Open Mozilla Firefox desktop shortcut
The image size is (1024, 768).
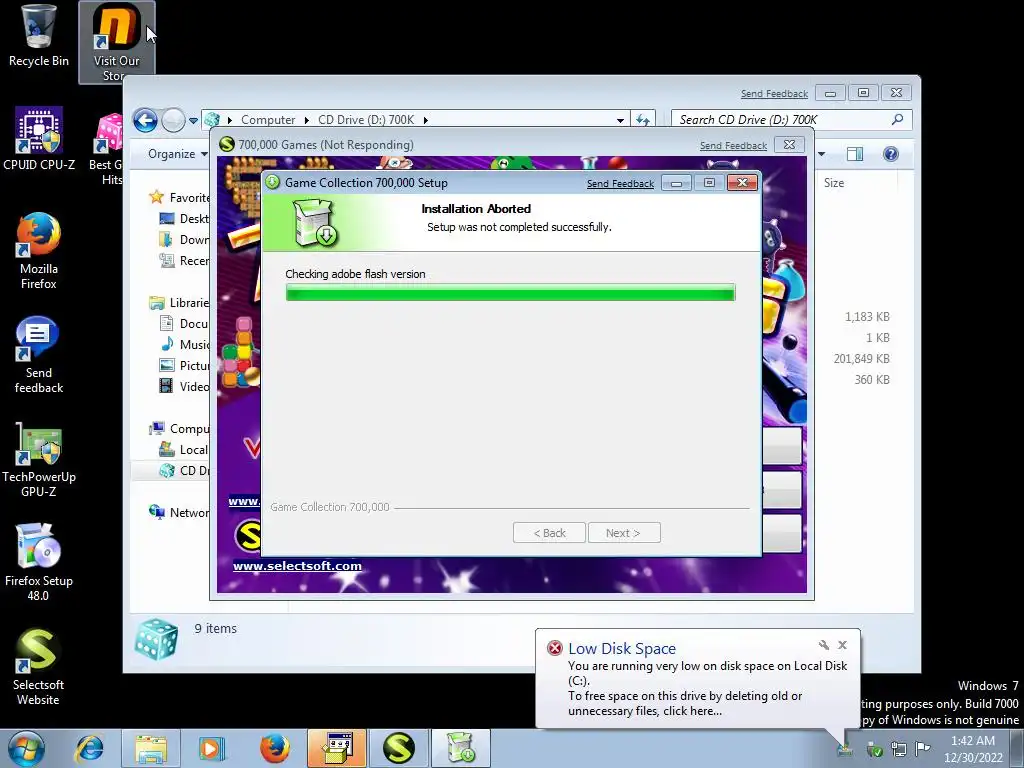click(39, 251)
